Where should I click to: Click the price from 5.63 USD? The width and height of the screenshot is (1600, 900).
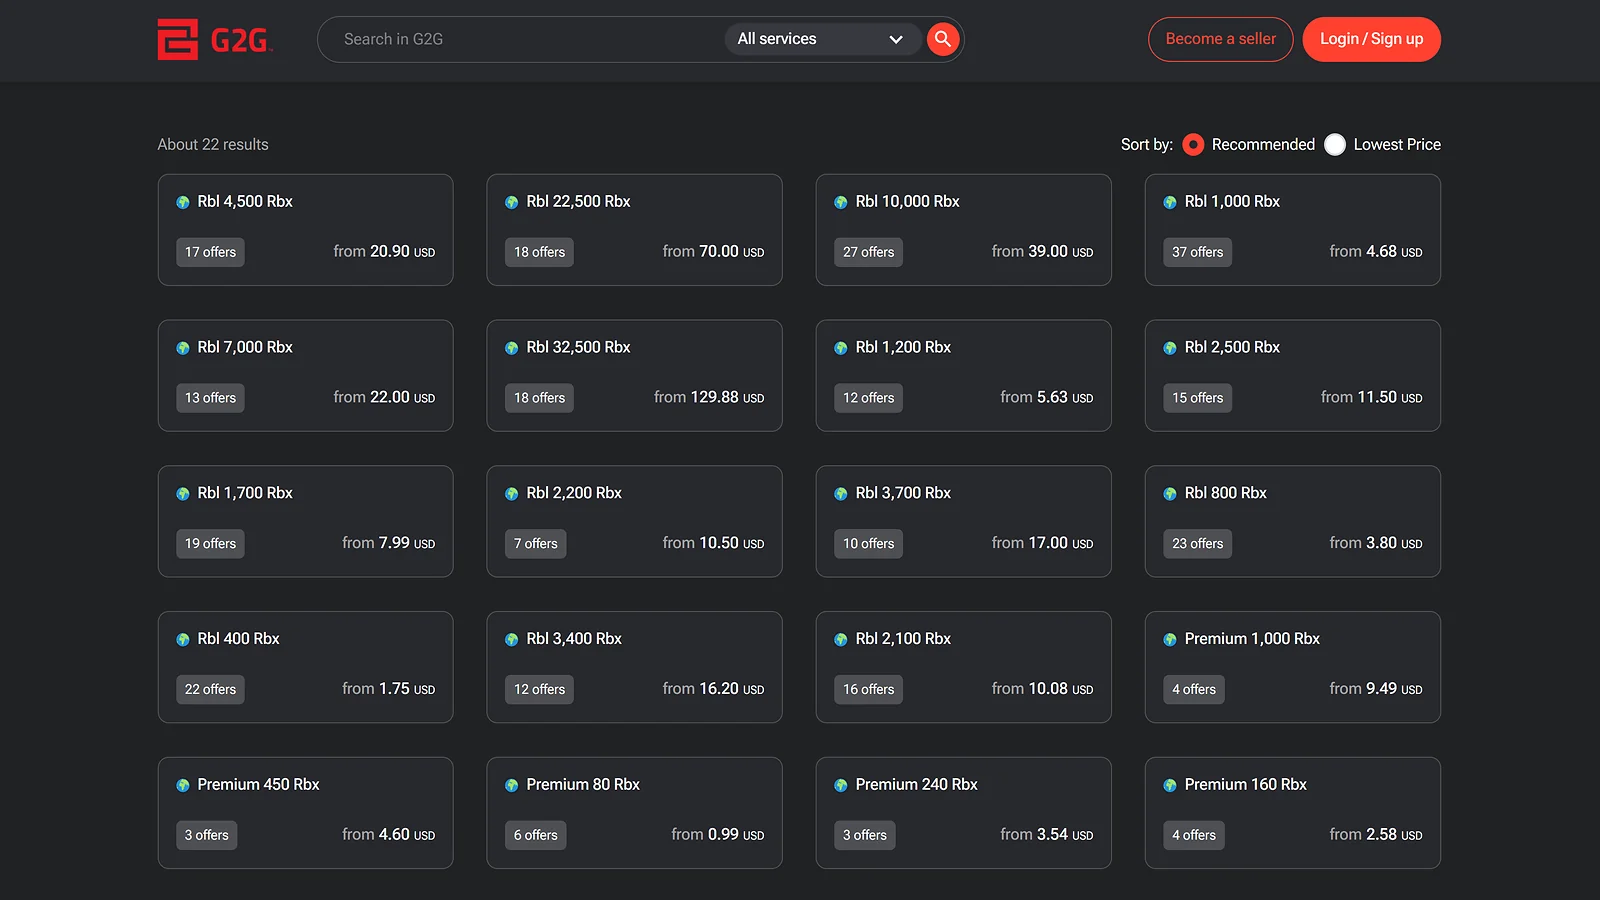point(1047,397)
